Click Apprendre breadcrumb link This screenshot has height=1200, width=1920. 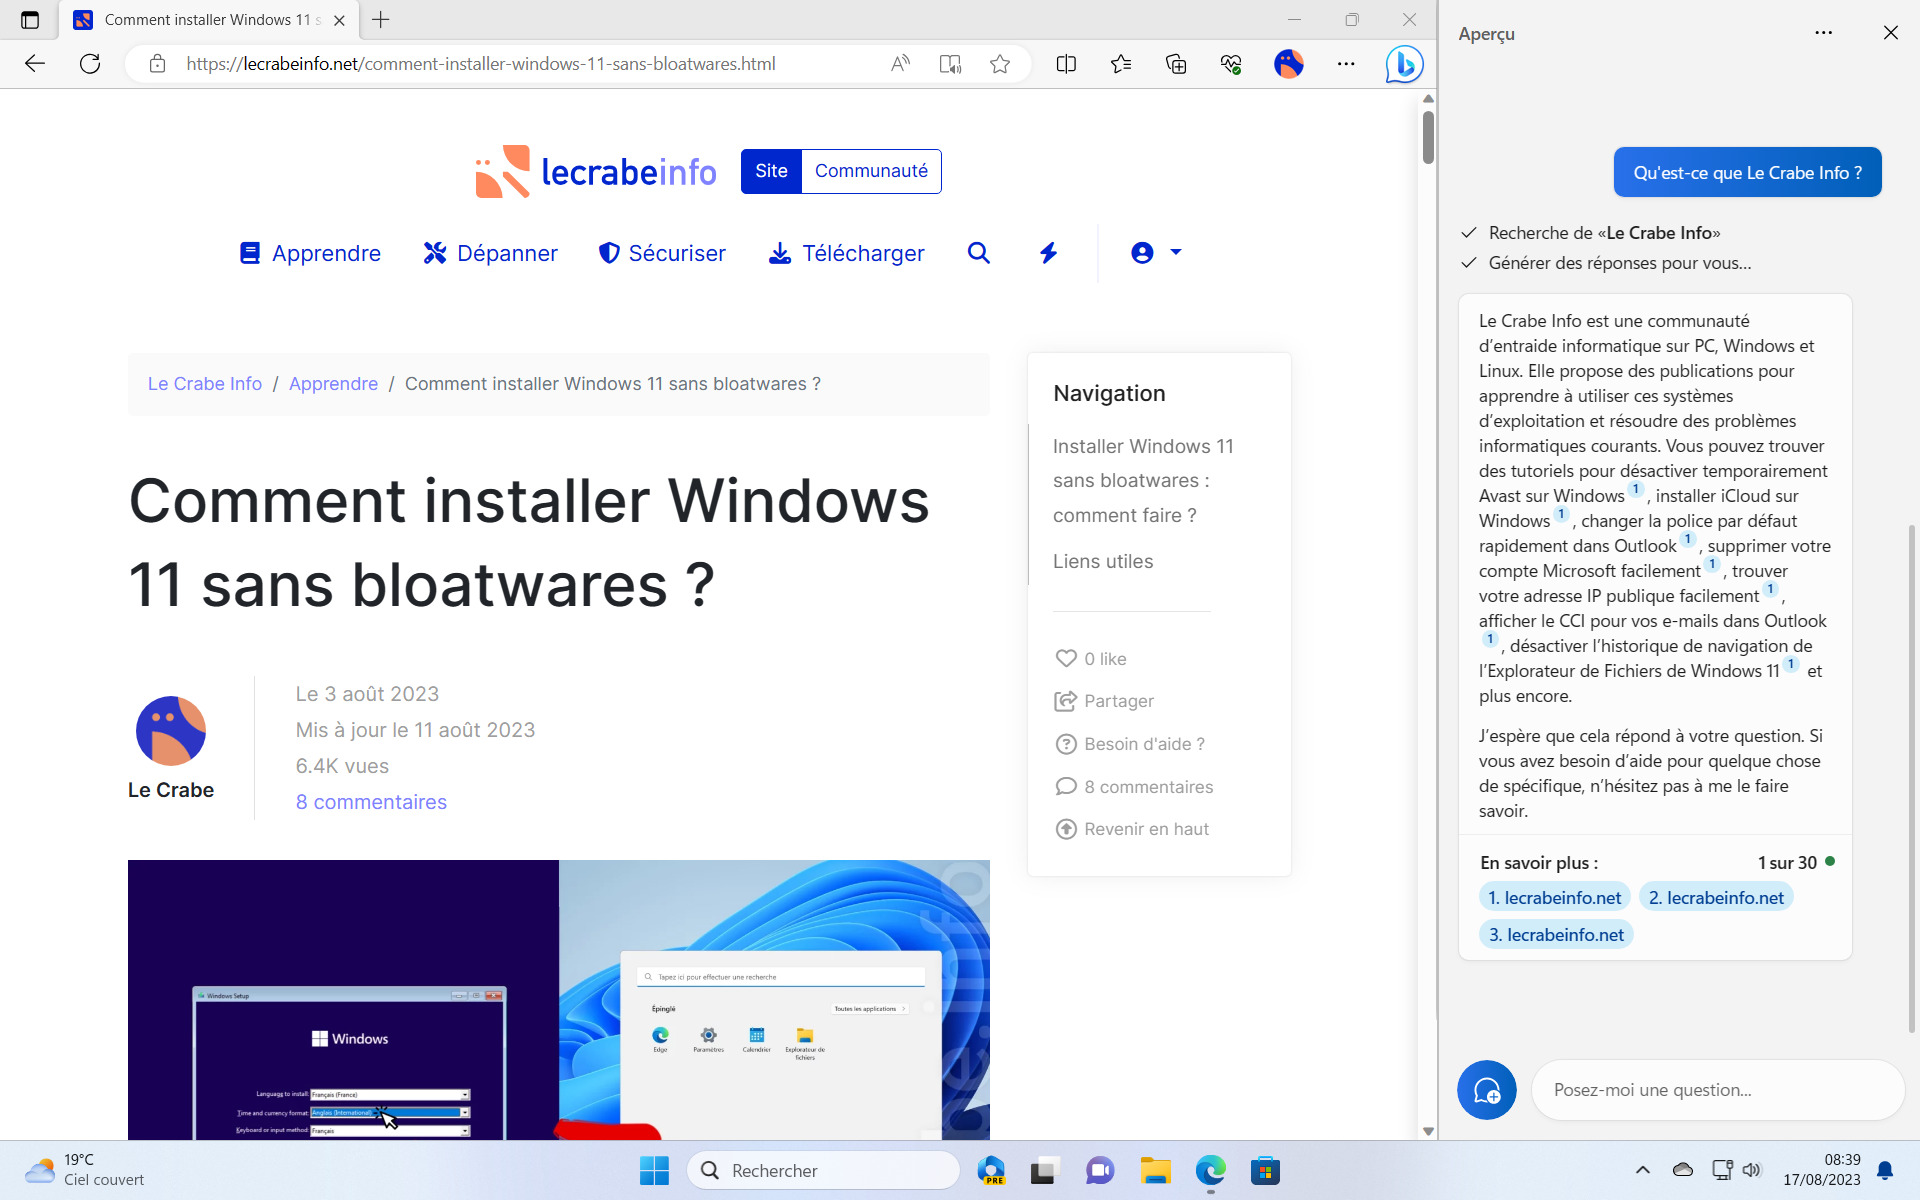333,384
